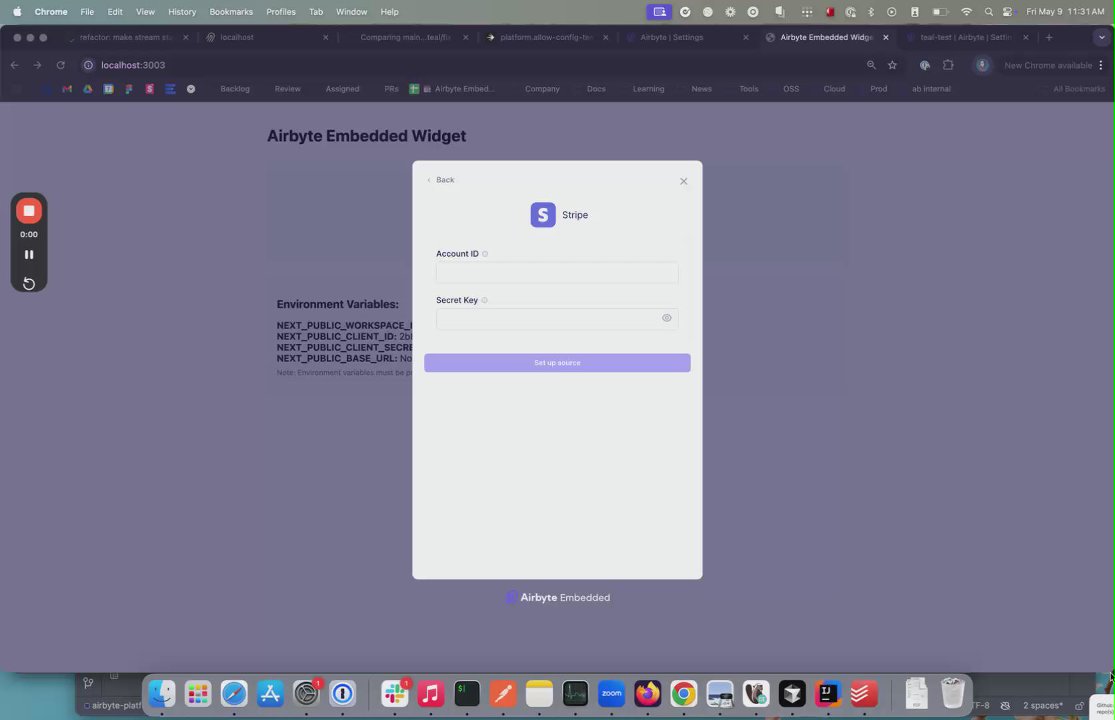
Task: Click the Secret Key info tooltip icon
Action: (484, 300)
